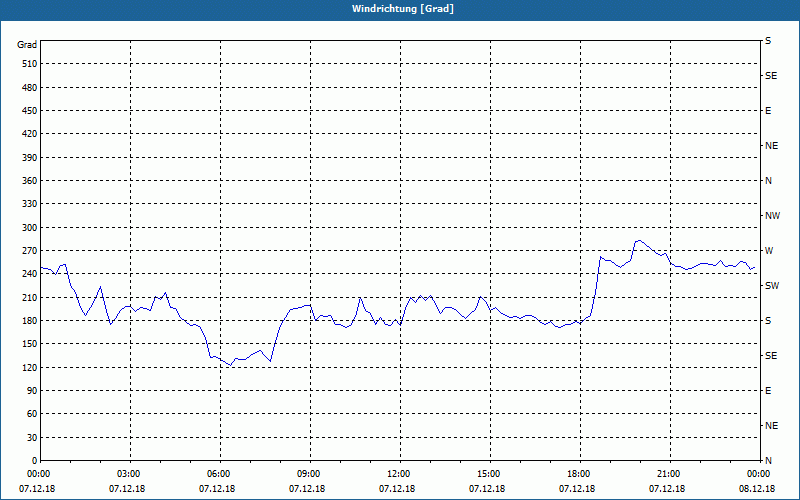Viewport: 800px width, 500px height.
Task: Click the E compass label at 450 gridline
Action: click(768, 111)
